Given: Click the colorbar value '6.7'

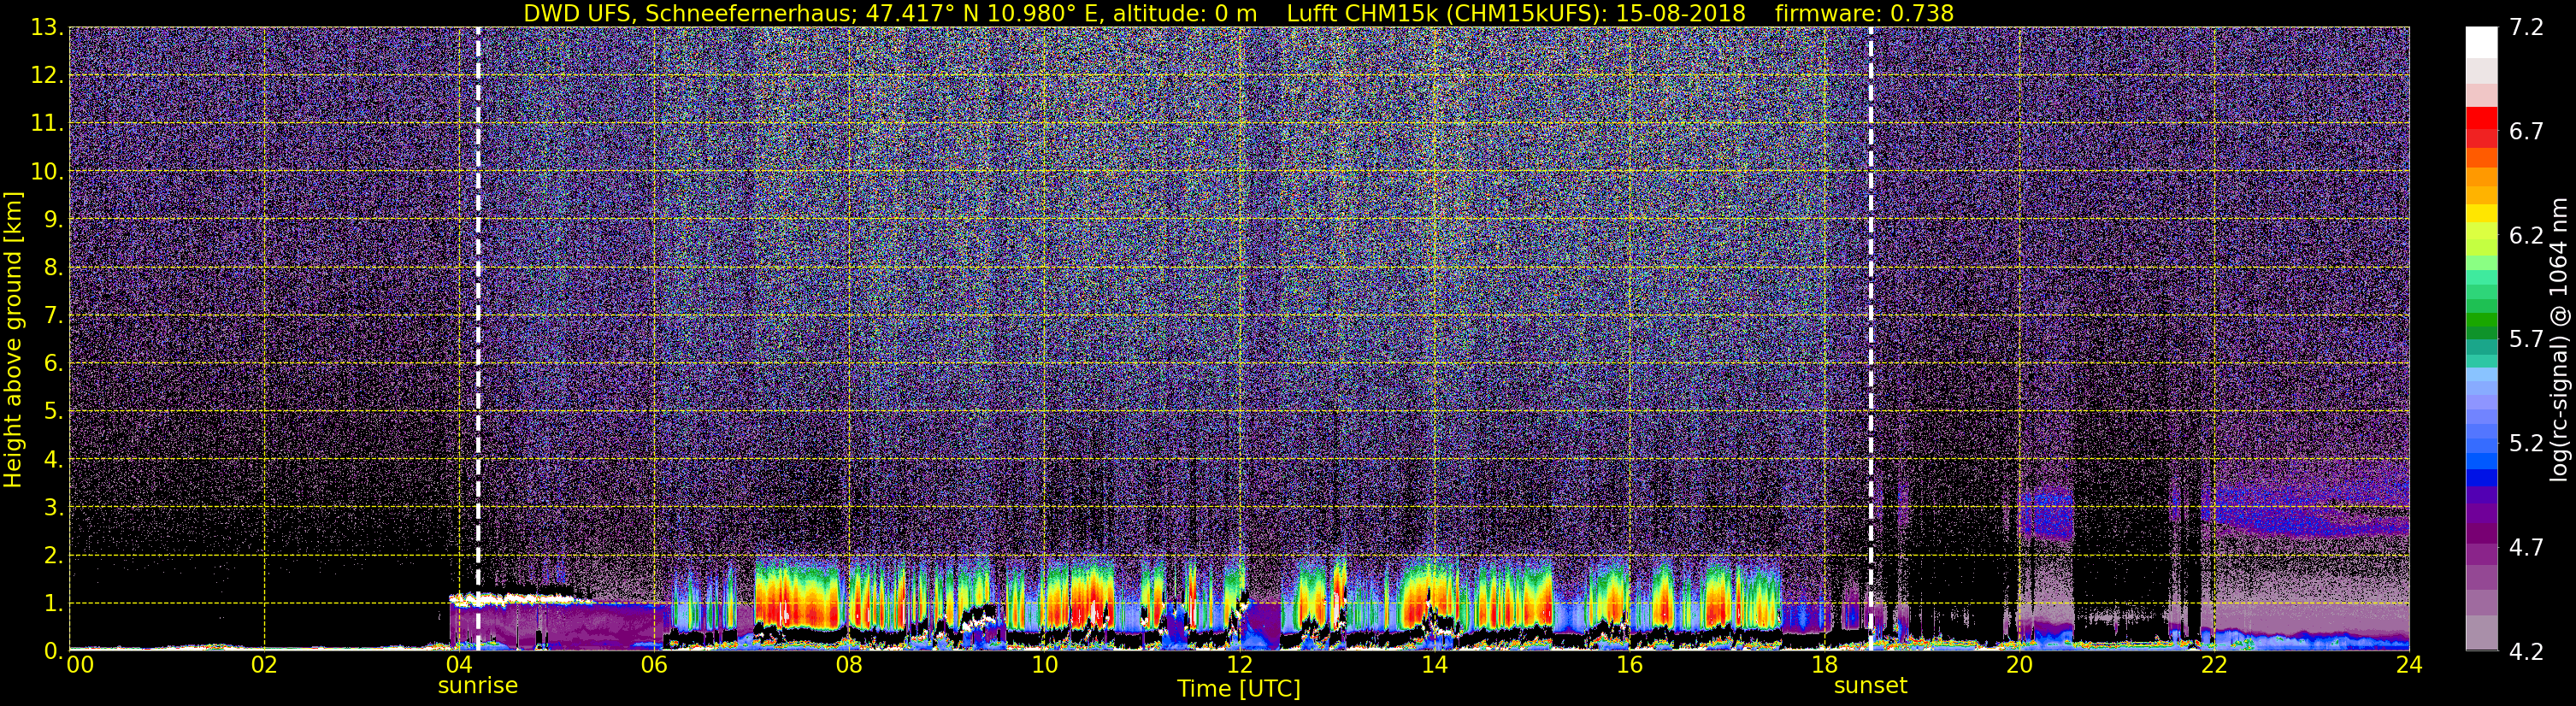Looking at the screenshot, I should click(x=2526, y=131).
